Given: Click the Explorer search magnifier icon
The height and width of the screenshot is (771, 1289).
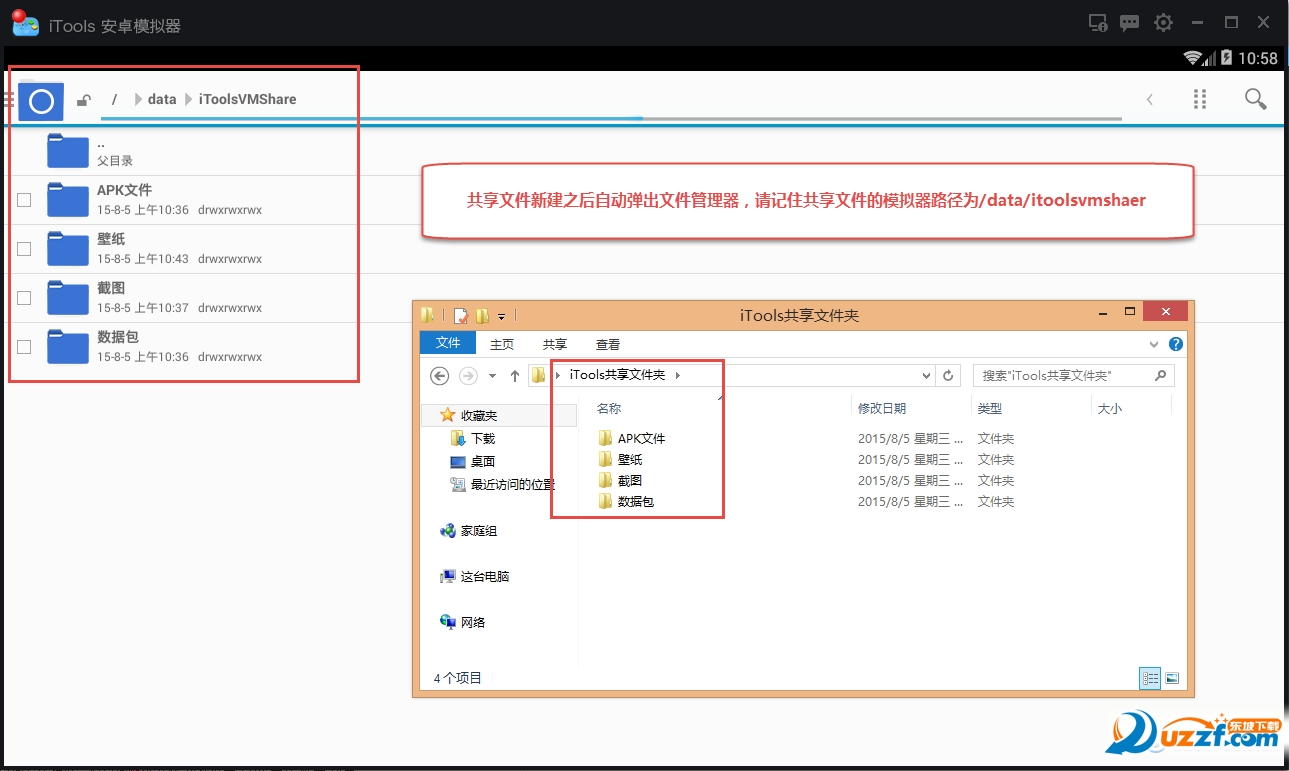Looking at the screenshot, I should pos(1161,376).
